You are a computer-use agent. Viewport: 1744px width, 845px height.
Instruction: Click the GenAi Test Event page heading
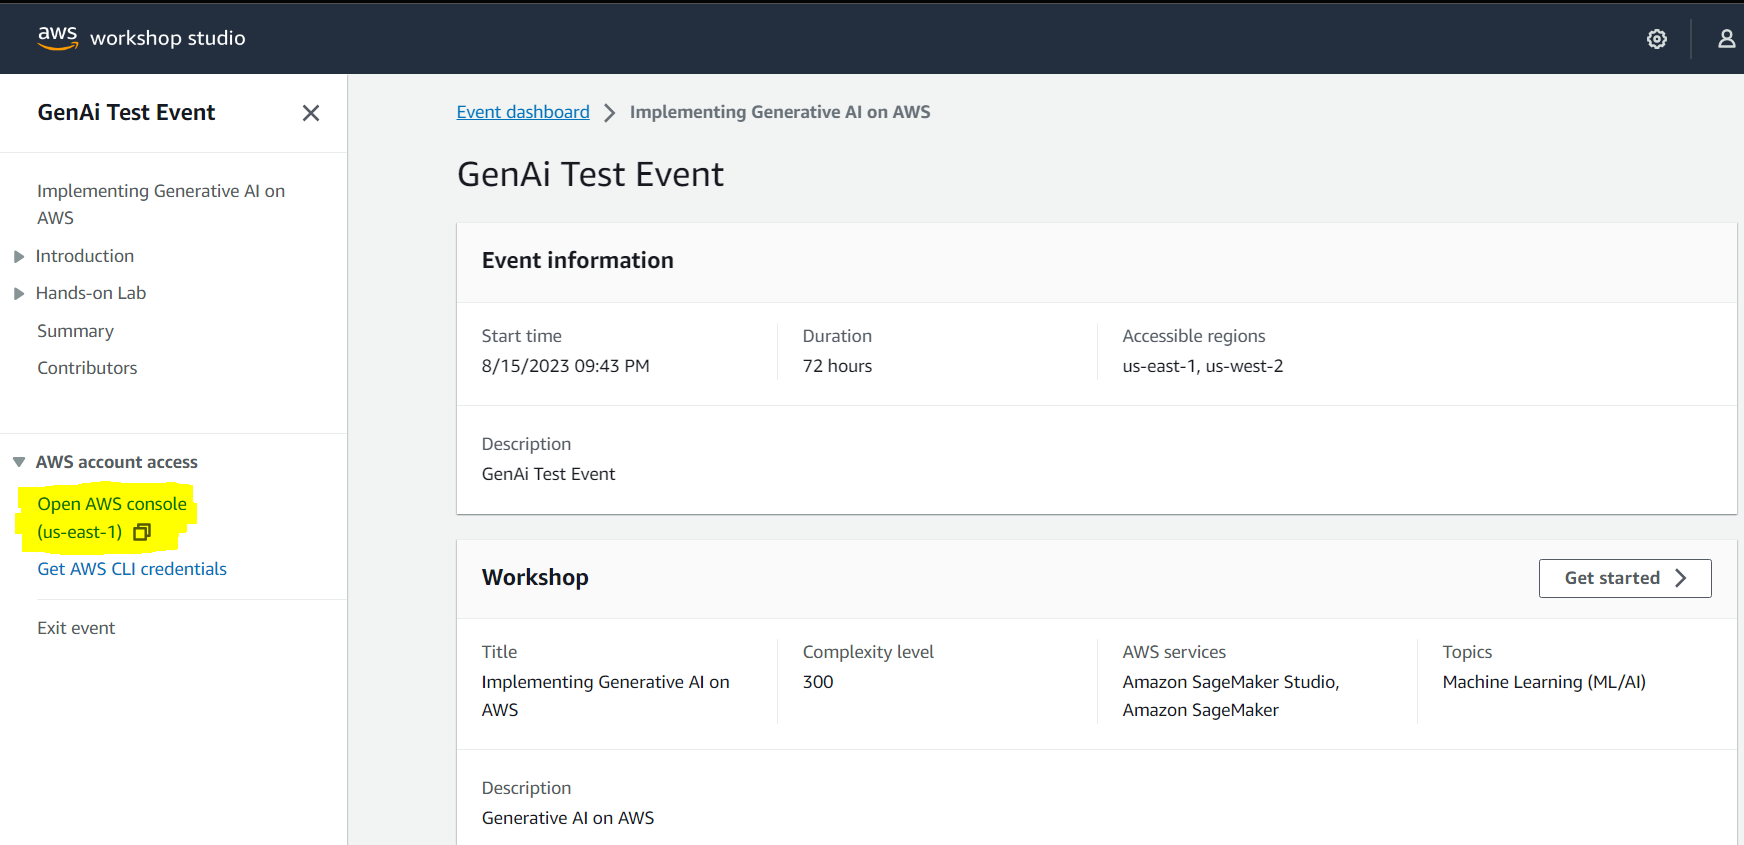click(590, 174)
